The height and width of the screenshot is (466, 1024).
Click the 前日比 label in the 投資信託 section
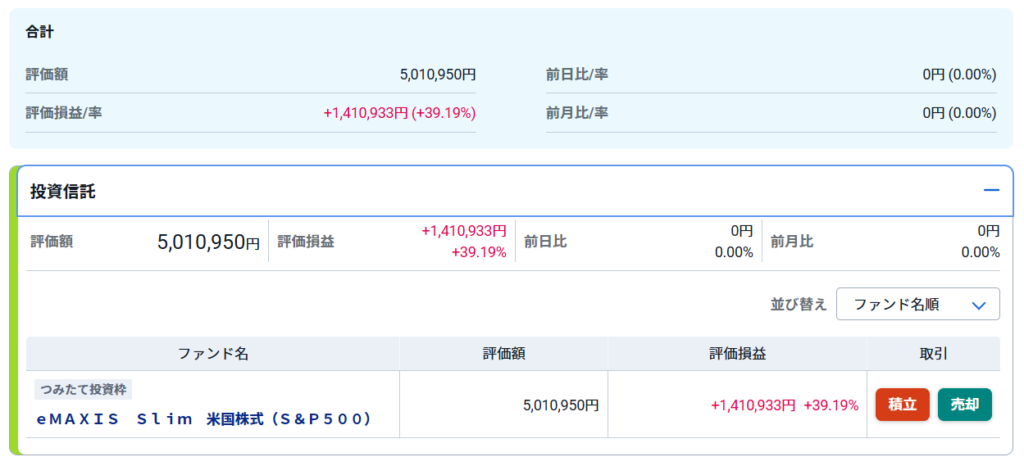click(x=545, y=241)
